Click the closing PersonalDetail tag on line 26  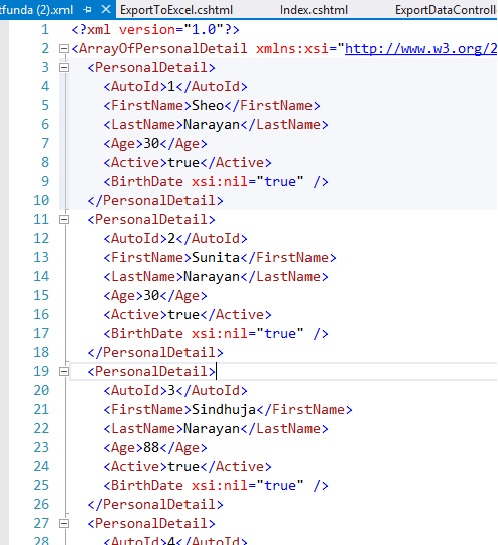click(x=155, y=504)
